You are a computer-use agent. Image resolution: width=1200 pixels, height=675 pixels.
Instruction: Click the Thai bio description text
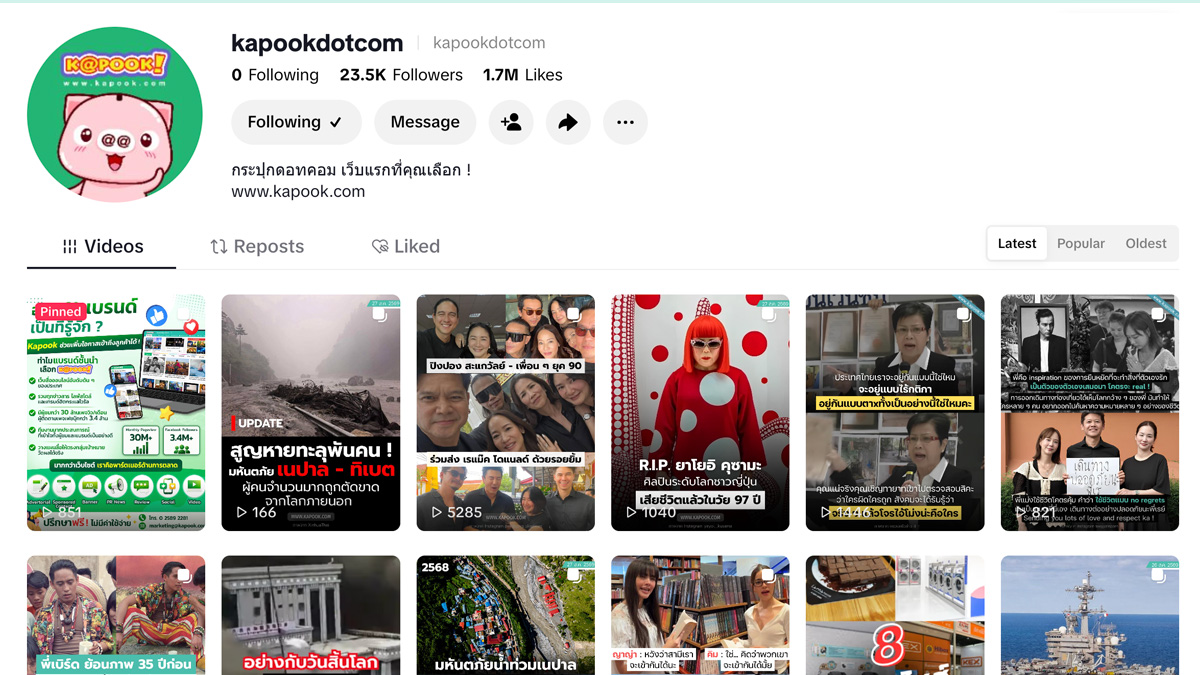351,170
